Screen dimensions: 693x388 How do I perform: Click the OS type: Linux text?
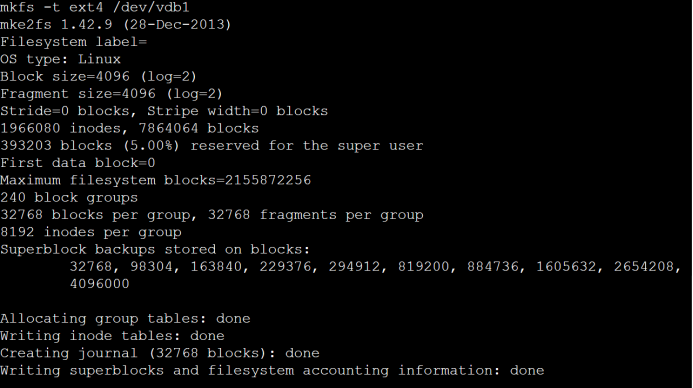(x=60, y=59)
